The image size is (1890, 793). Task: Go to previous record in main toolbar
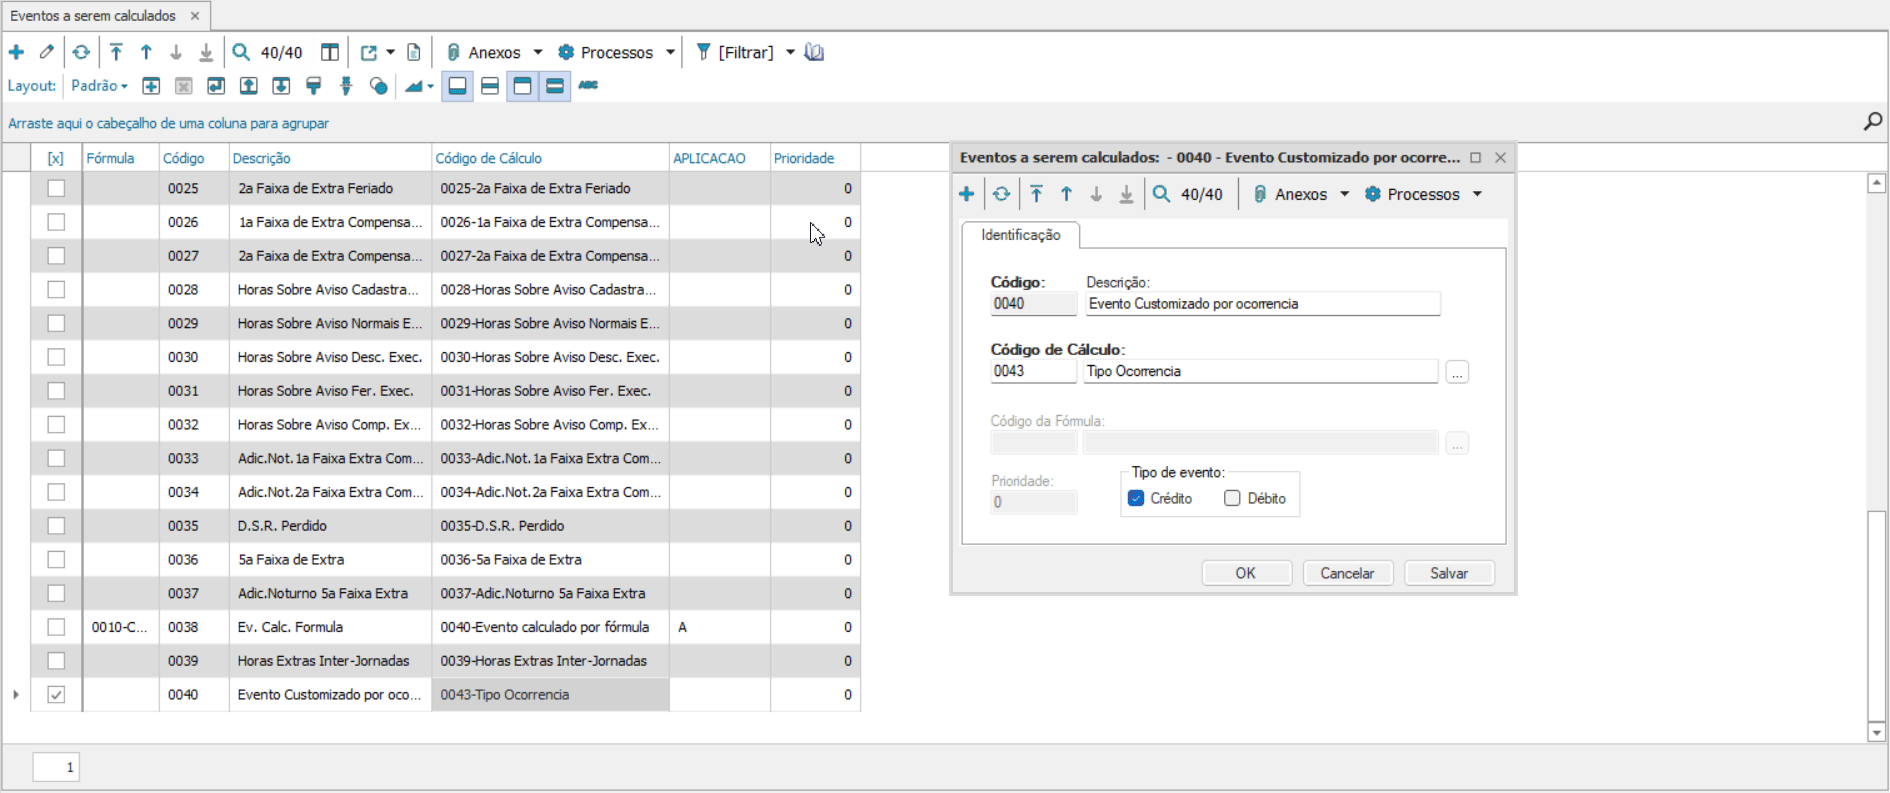click(146, 52)
